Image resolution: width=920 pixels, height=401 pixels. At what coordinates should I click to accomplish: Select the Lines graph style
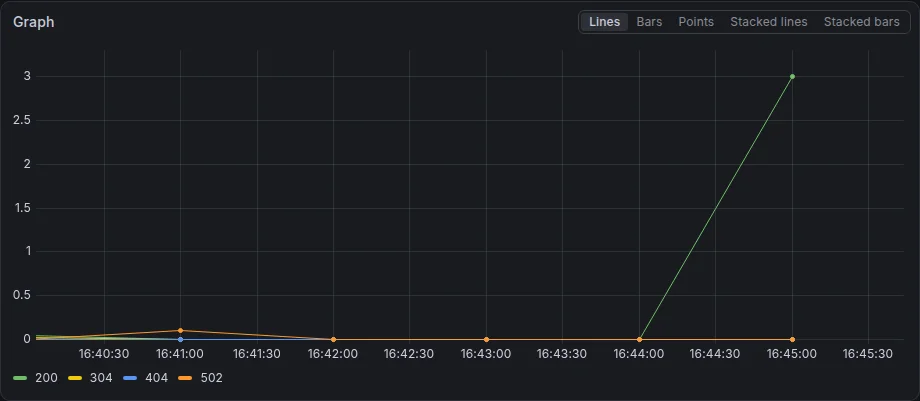click(604, 22)
